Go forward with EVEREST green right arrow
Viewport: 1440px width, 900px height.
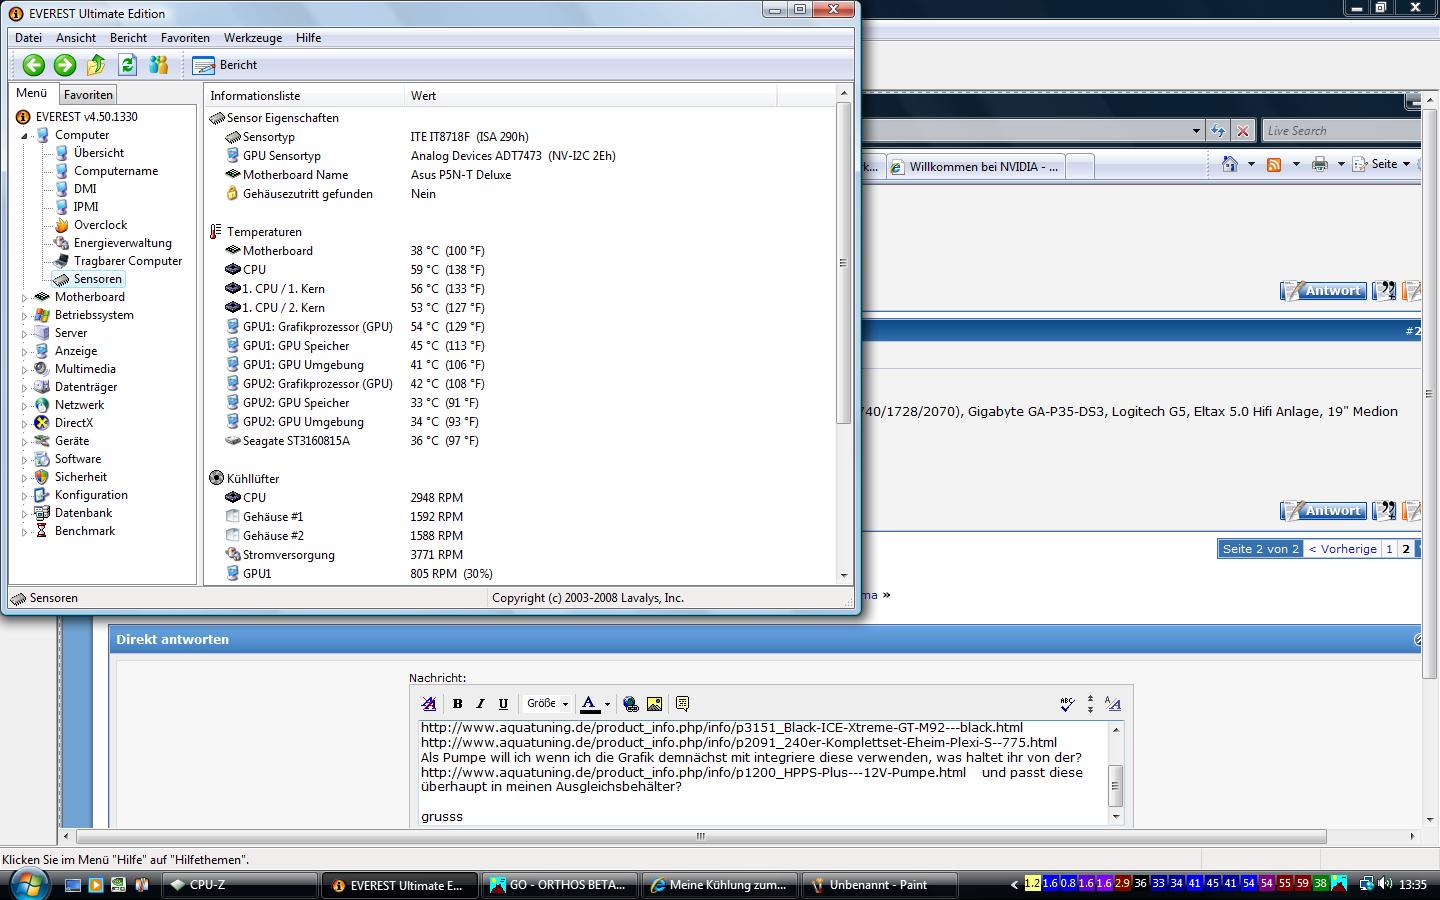(x=65, y=65)
